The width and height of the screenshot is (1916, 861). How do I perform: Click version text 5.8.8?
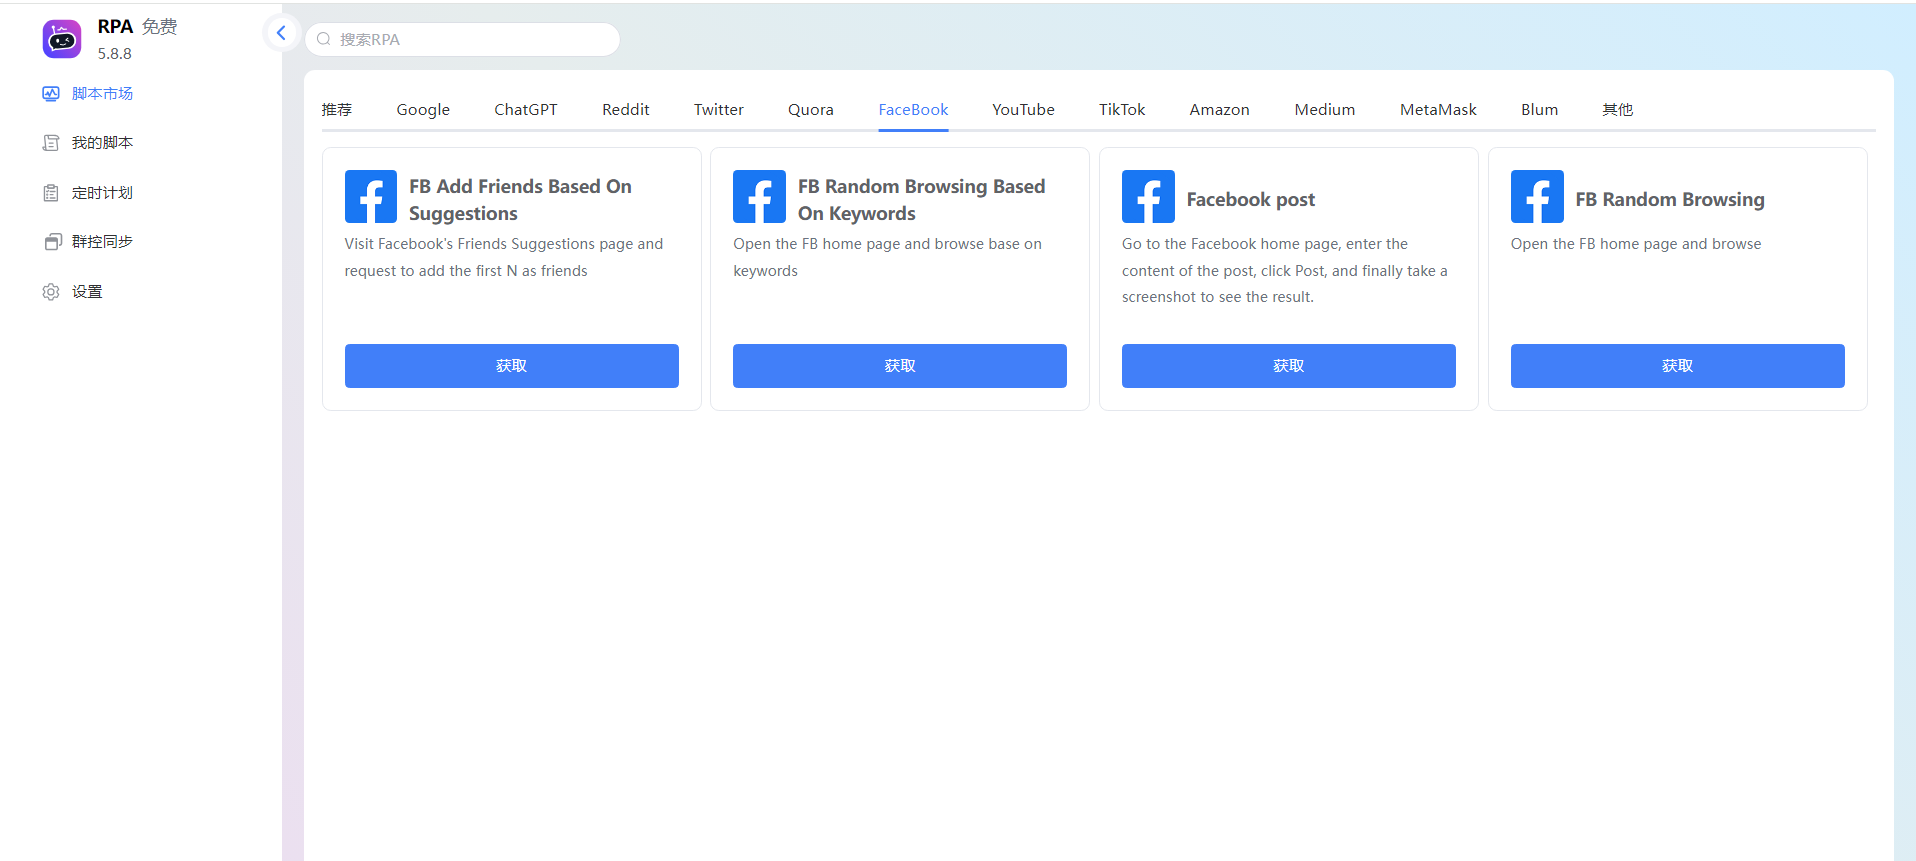click(x=114, y=54)
